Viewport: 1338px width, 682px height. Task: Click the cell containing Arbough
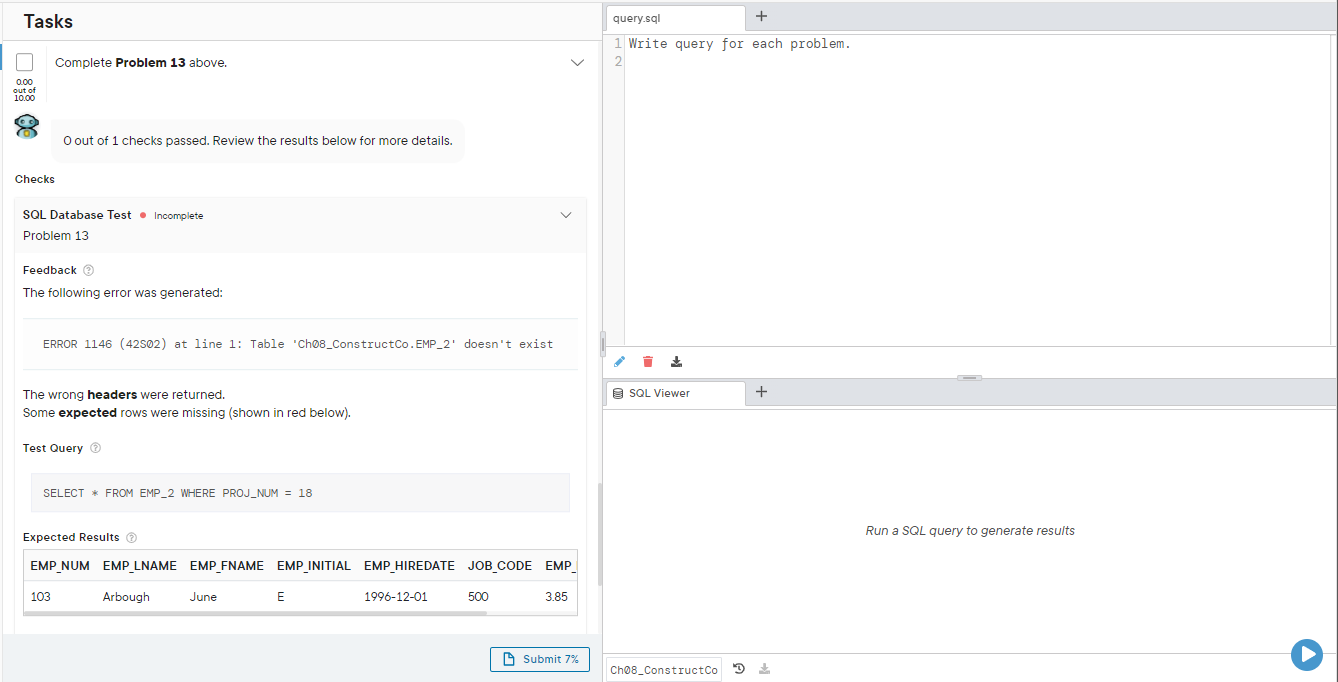point(126,596)
